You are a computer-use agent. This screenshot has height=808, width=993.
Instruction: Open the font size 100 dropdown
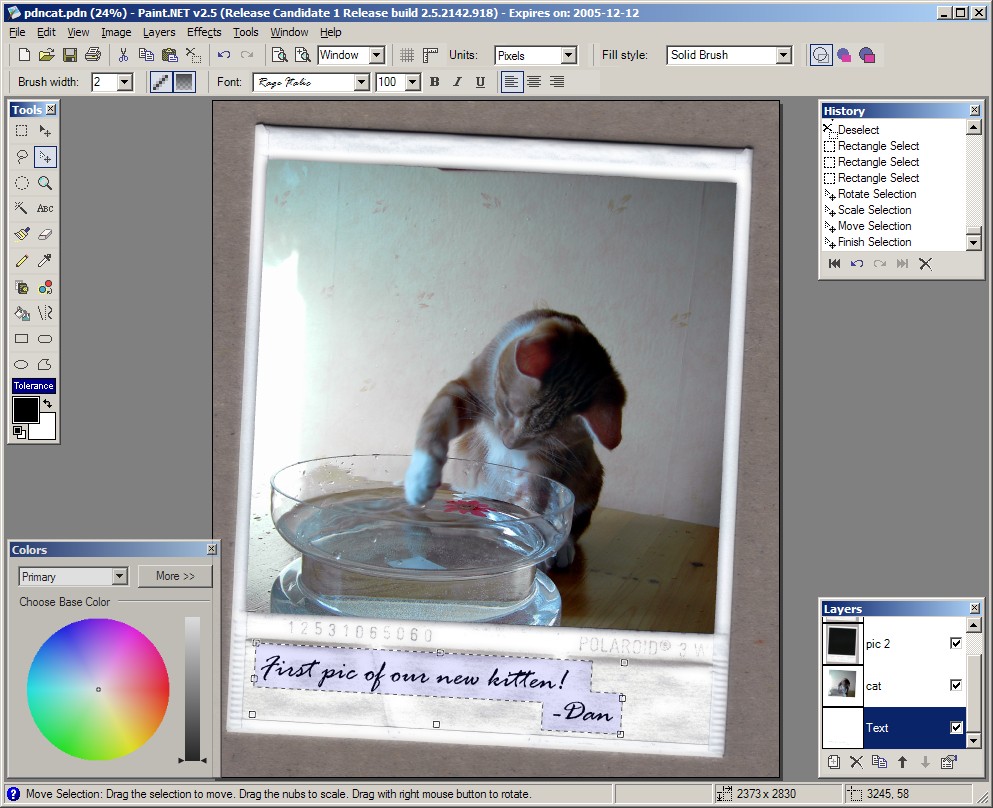413,82
